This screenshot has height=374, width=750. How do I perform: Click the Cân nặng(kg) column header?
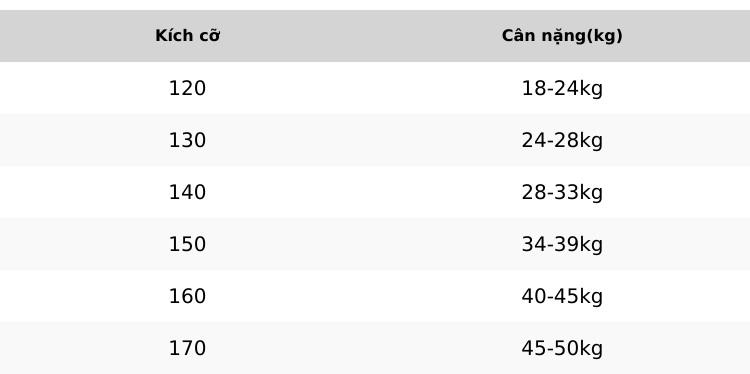tap(562, 36)
